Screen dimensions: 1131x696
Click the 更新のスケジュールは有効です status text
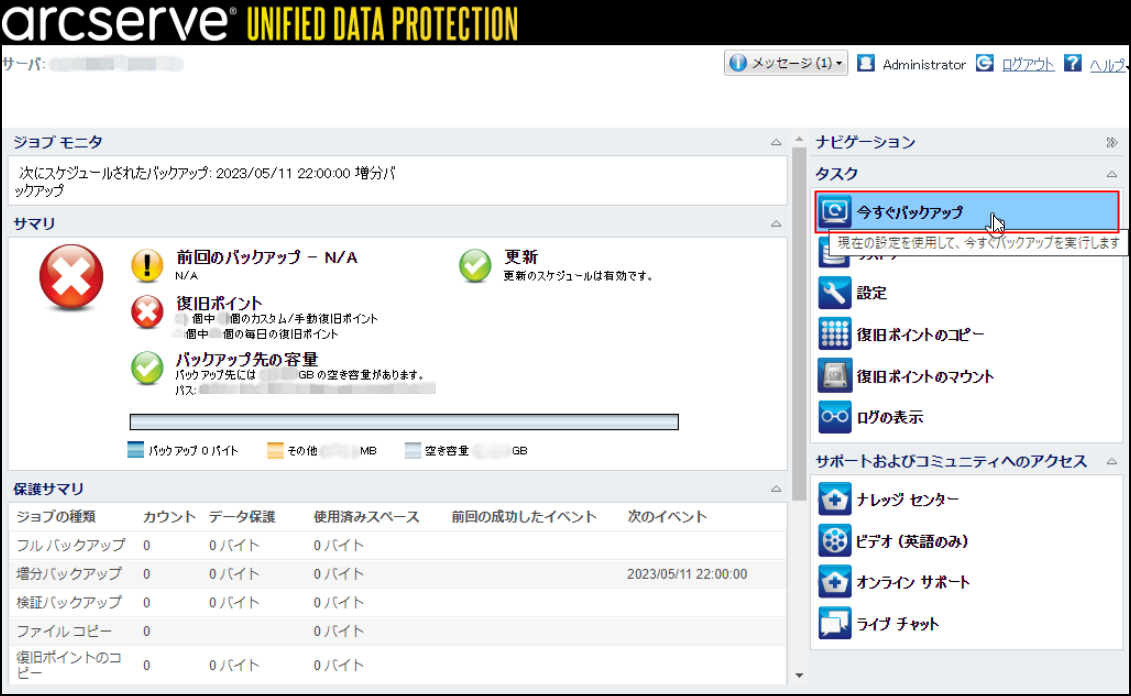(577, 276)
